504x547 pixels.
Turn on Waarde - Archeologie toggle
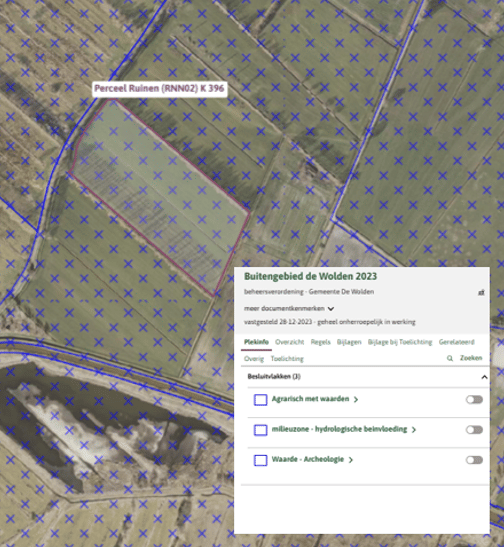pyautogui.click(x=474, y=460)
